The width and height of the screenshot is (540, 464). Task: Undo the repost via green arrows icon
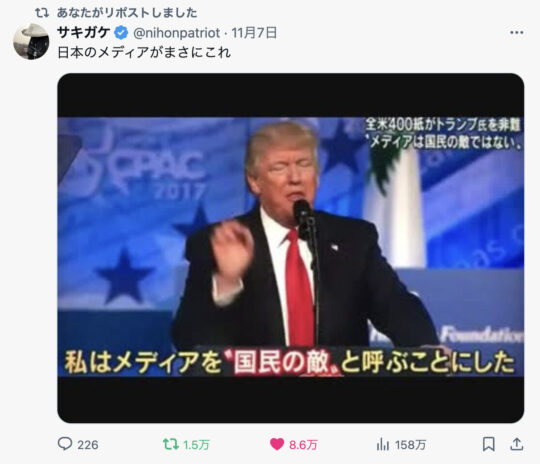[x=171, y=444]
